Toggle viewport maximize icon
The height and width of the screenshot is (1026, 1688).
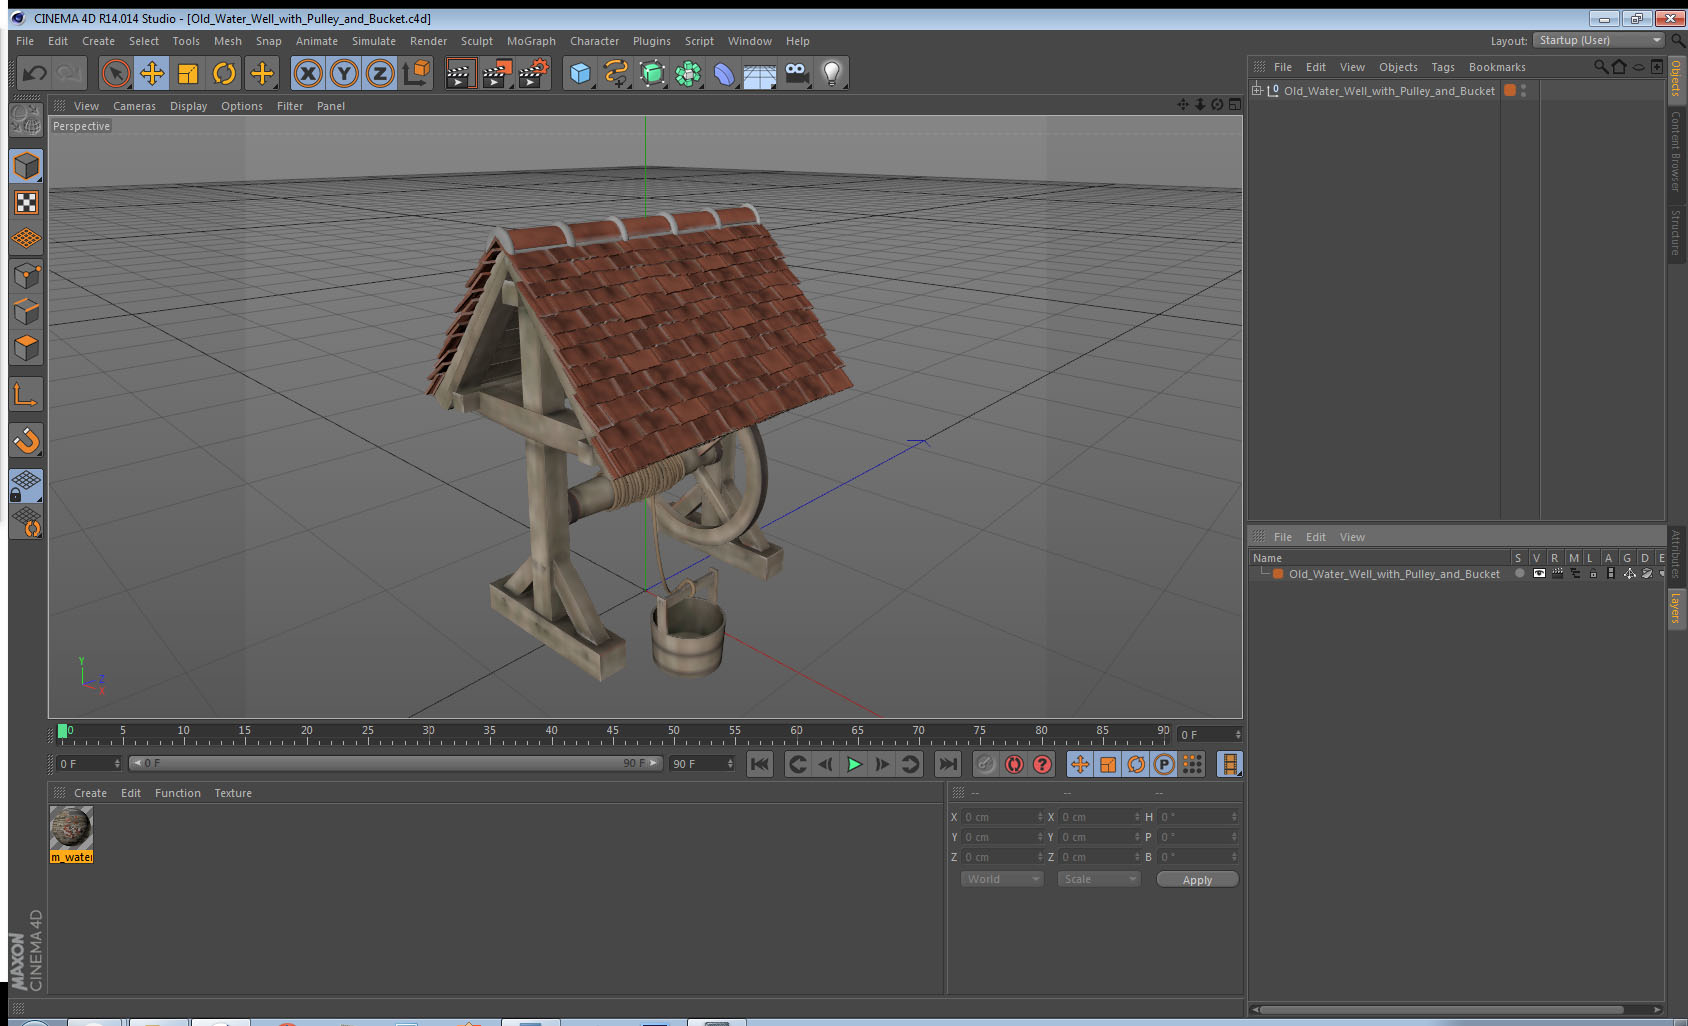pos(1235,105)
